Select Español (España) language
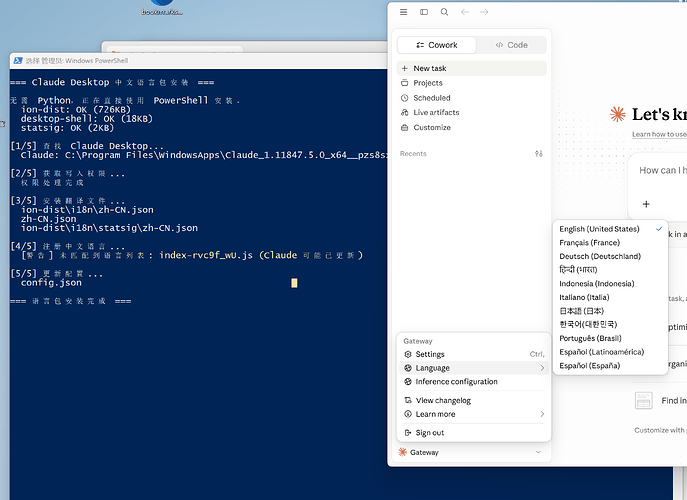 (610, 365)
